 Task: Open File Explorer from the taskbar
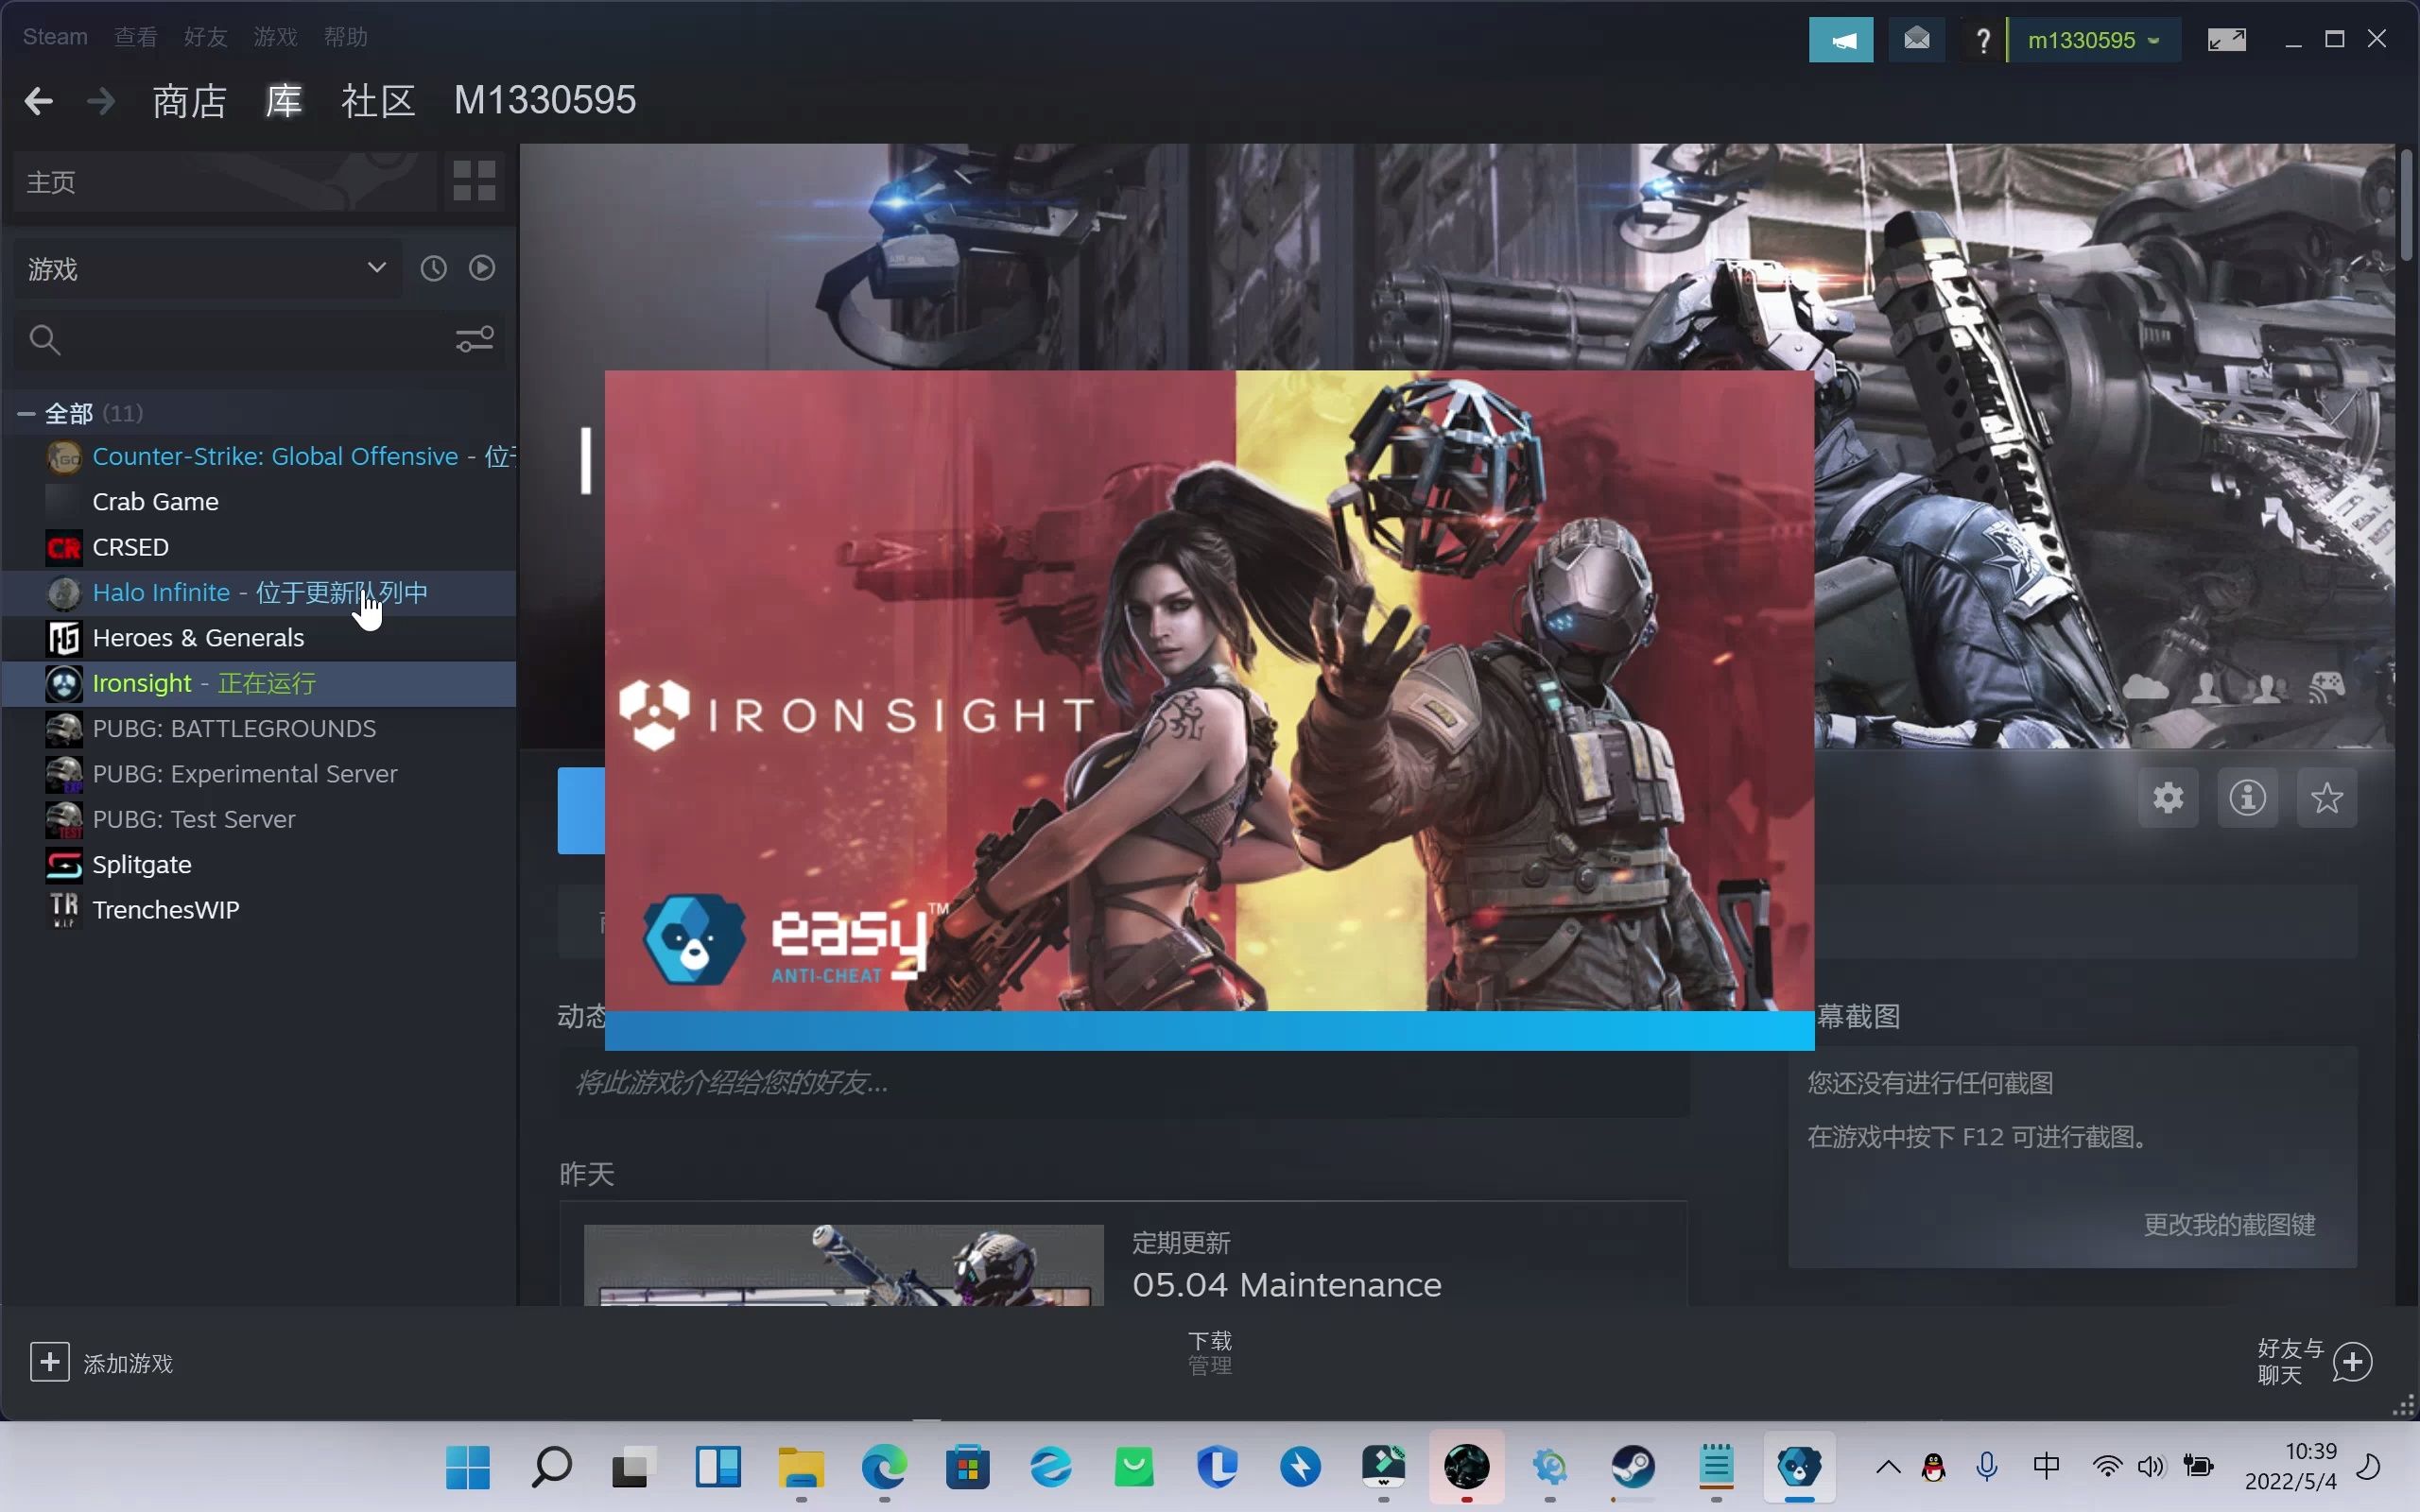pyautogui.click(x=801, y=1468)
